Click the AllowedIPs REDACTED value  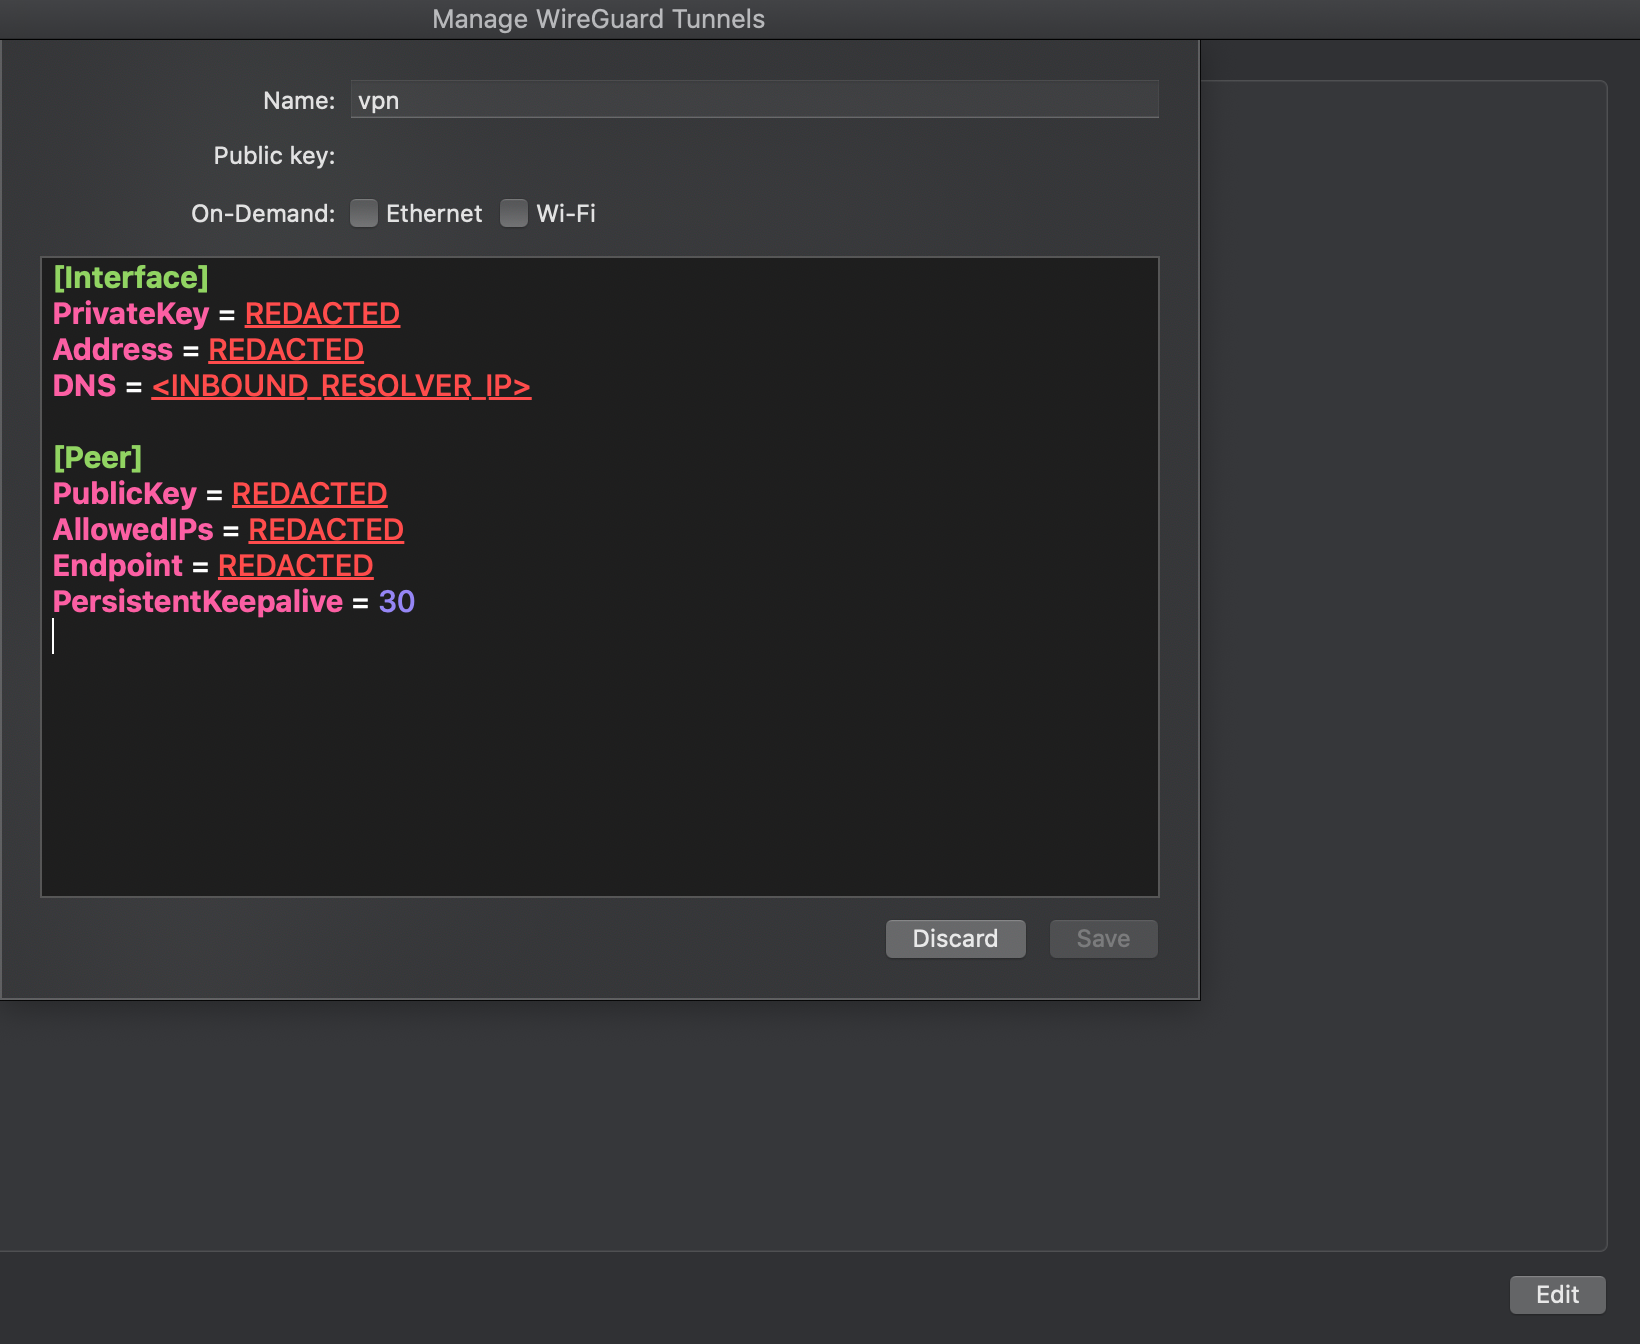[326, 530]
